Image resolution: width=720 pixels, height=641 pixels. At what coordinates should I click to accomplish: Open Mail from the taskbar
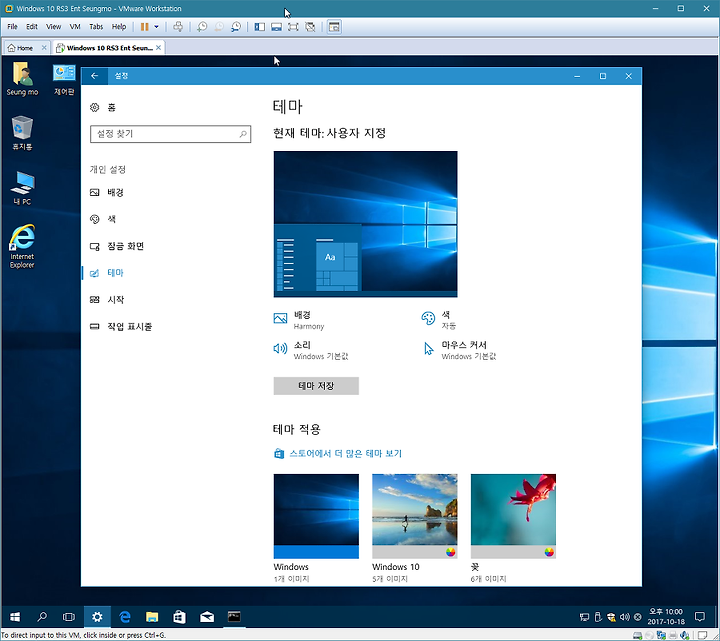207,617
